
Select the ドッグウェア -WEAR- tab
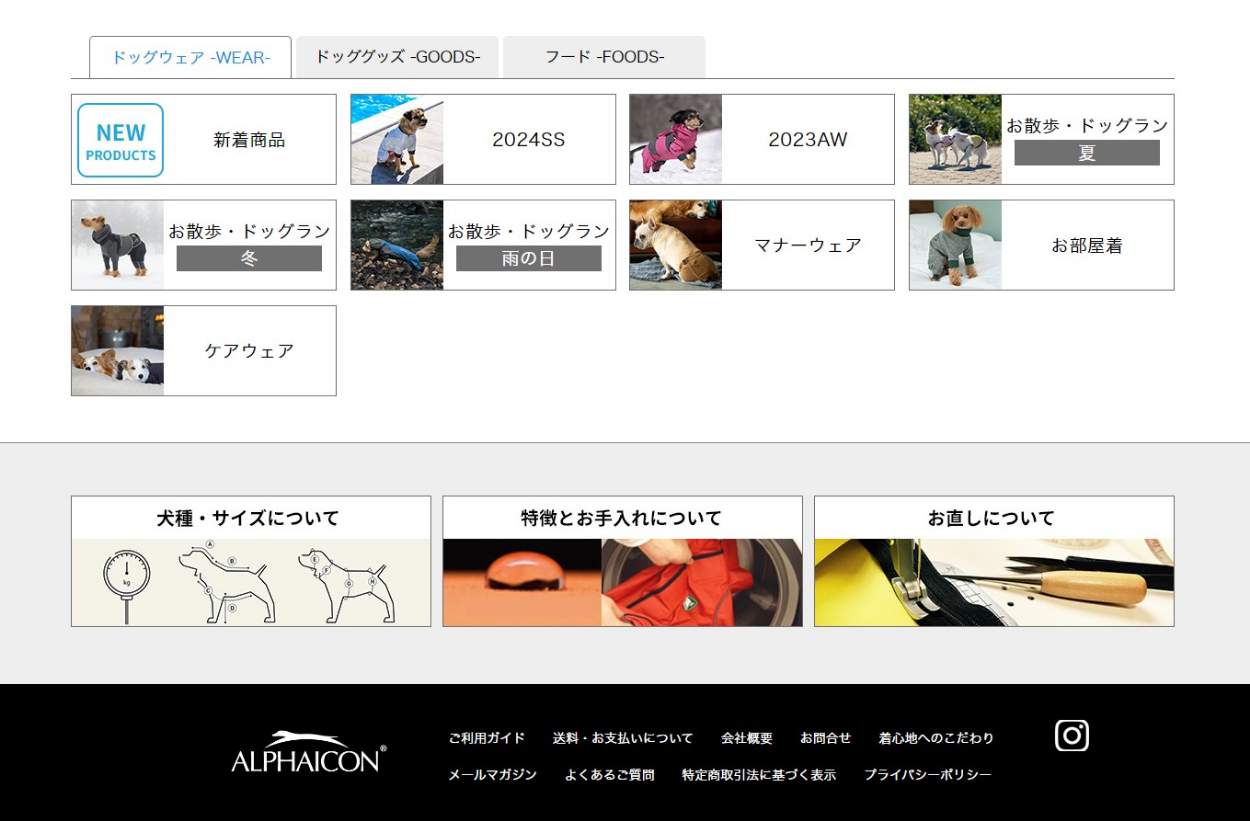190,57
